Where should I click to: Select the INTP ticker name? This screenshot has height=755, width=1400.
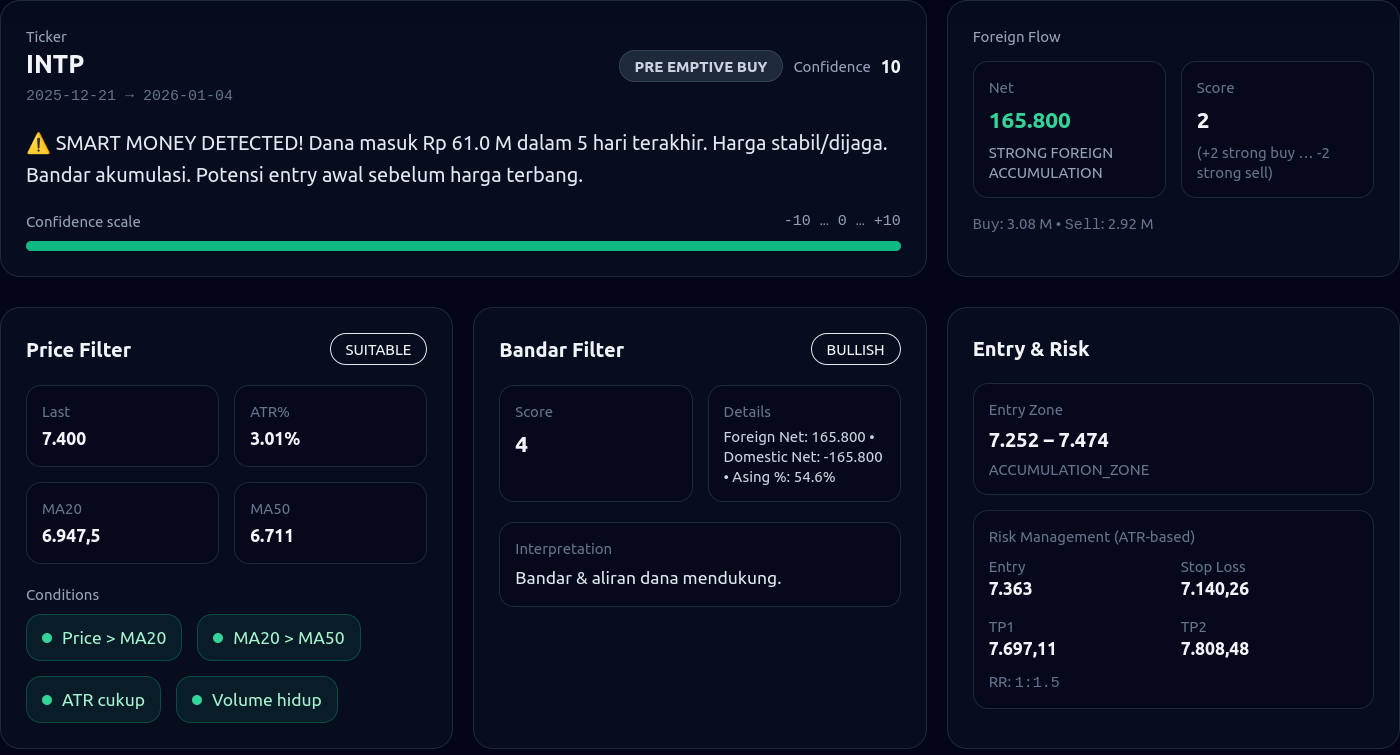coord(55,64)
